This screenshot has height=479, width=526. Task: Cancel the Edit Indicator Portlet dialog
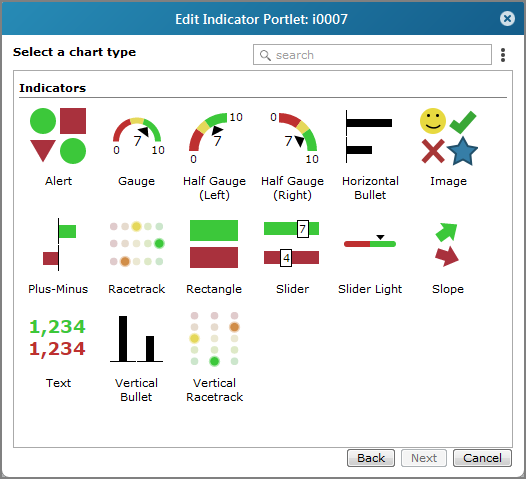(x=482, y=458)
